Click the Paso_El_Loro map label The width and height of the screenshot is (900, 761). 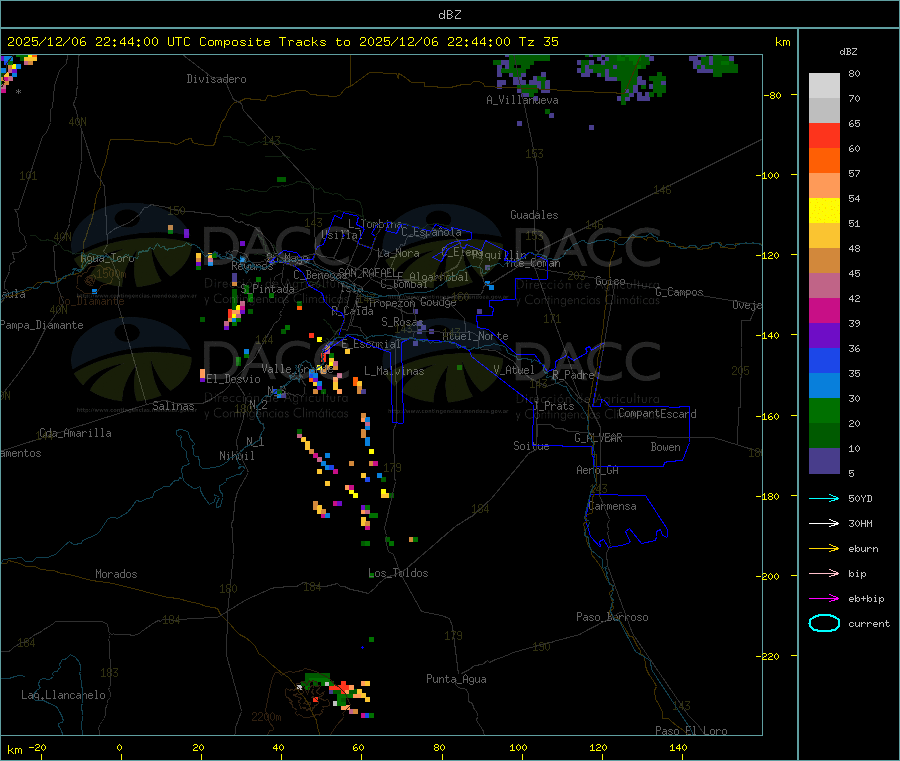pyautogui.click(x=691, y=731)
